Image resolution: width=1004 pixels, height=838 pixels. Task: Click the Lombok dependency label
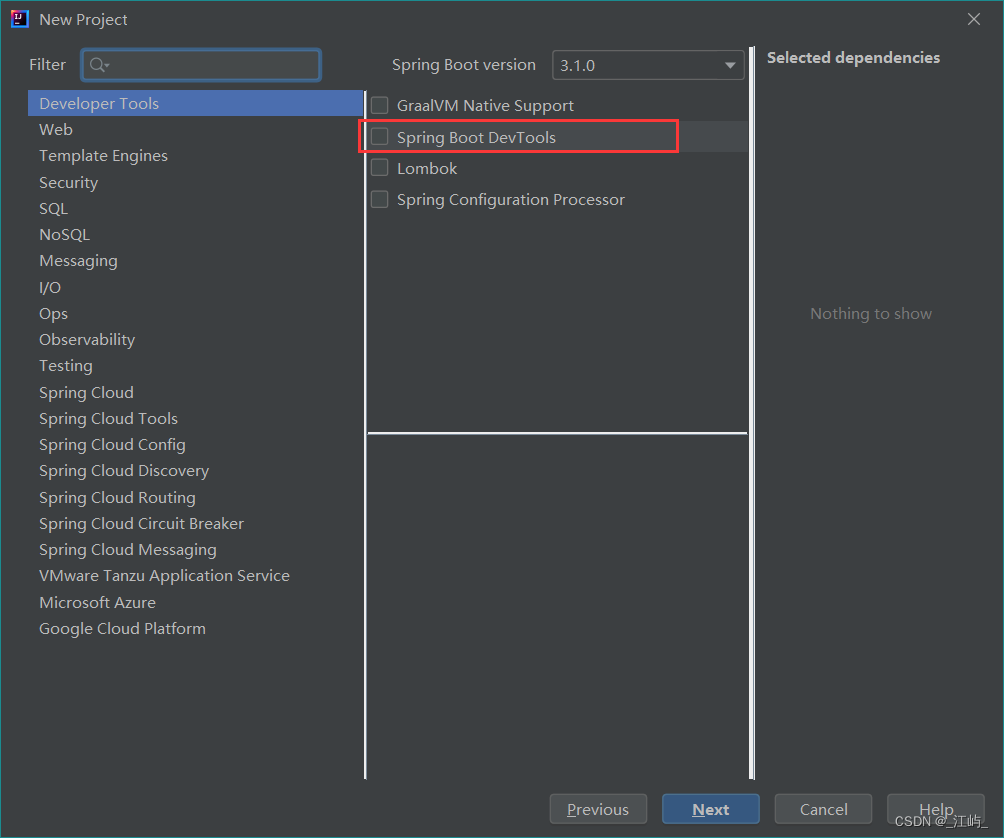click(x=427, y=168)
